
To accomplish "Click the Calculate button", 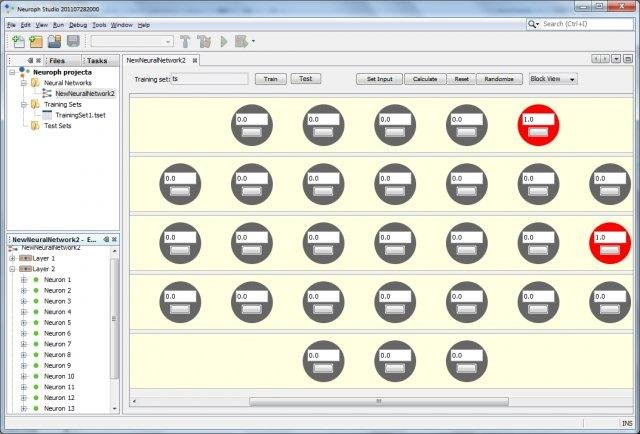I will pyautogui.click(x=425, y=79).
